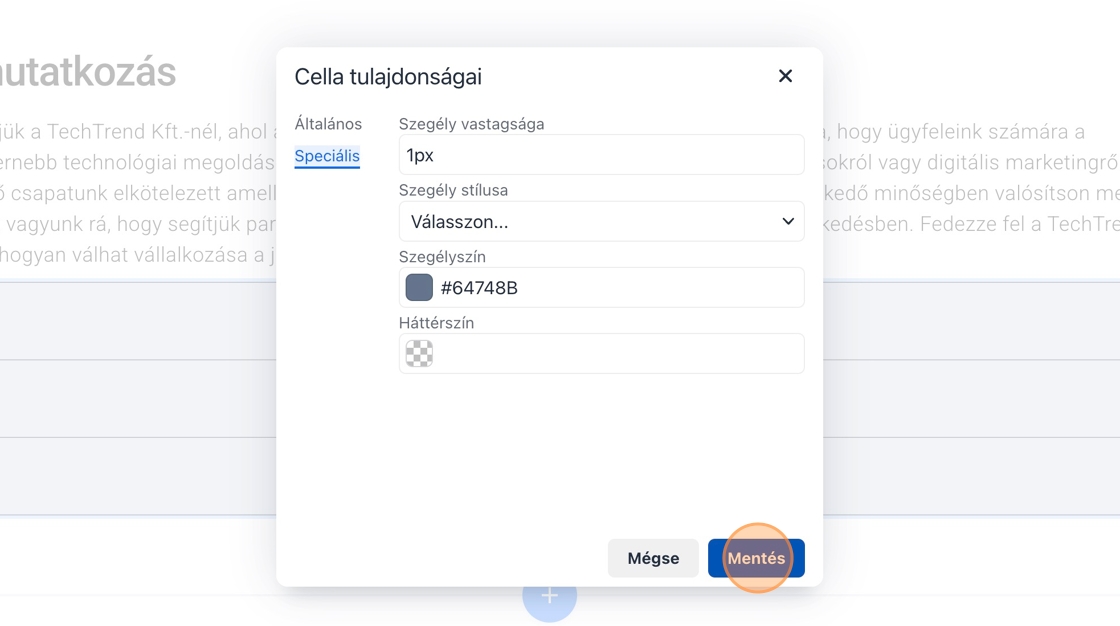Click the Szegélyszín label text
This screenshot has height=626, width=1120.
442,257
